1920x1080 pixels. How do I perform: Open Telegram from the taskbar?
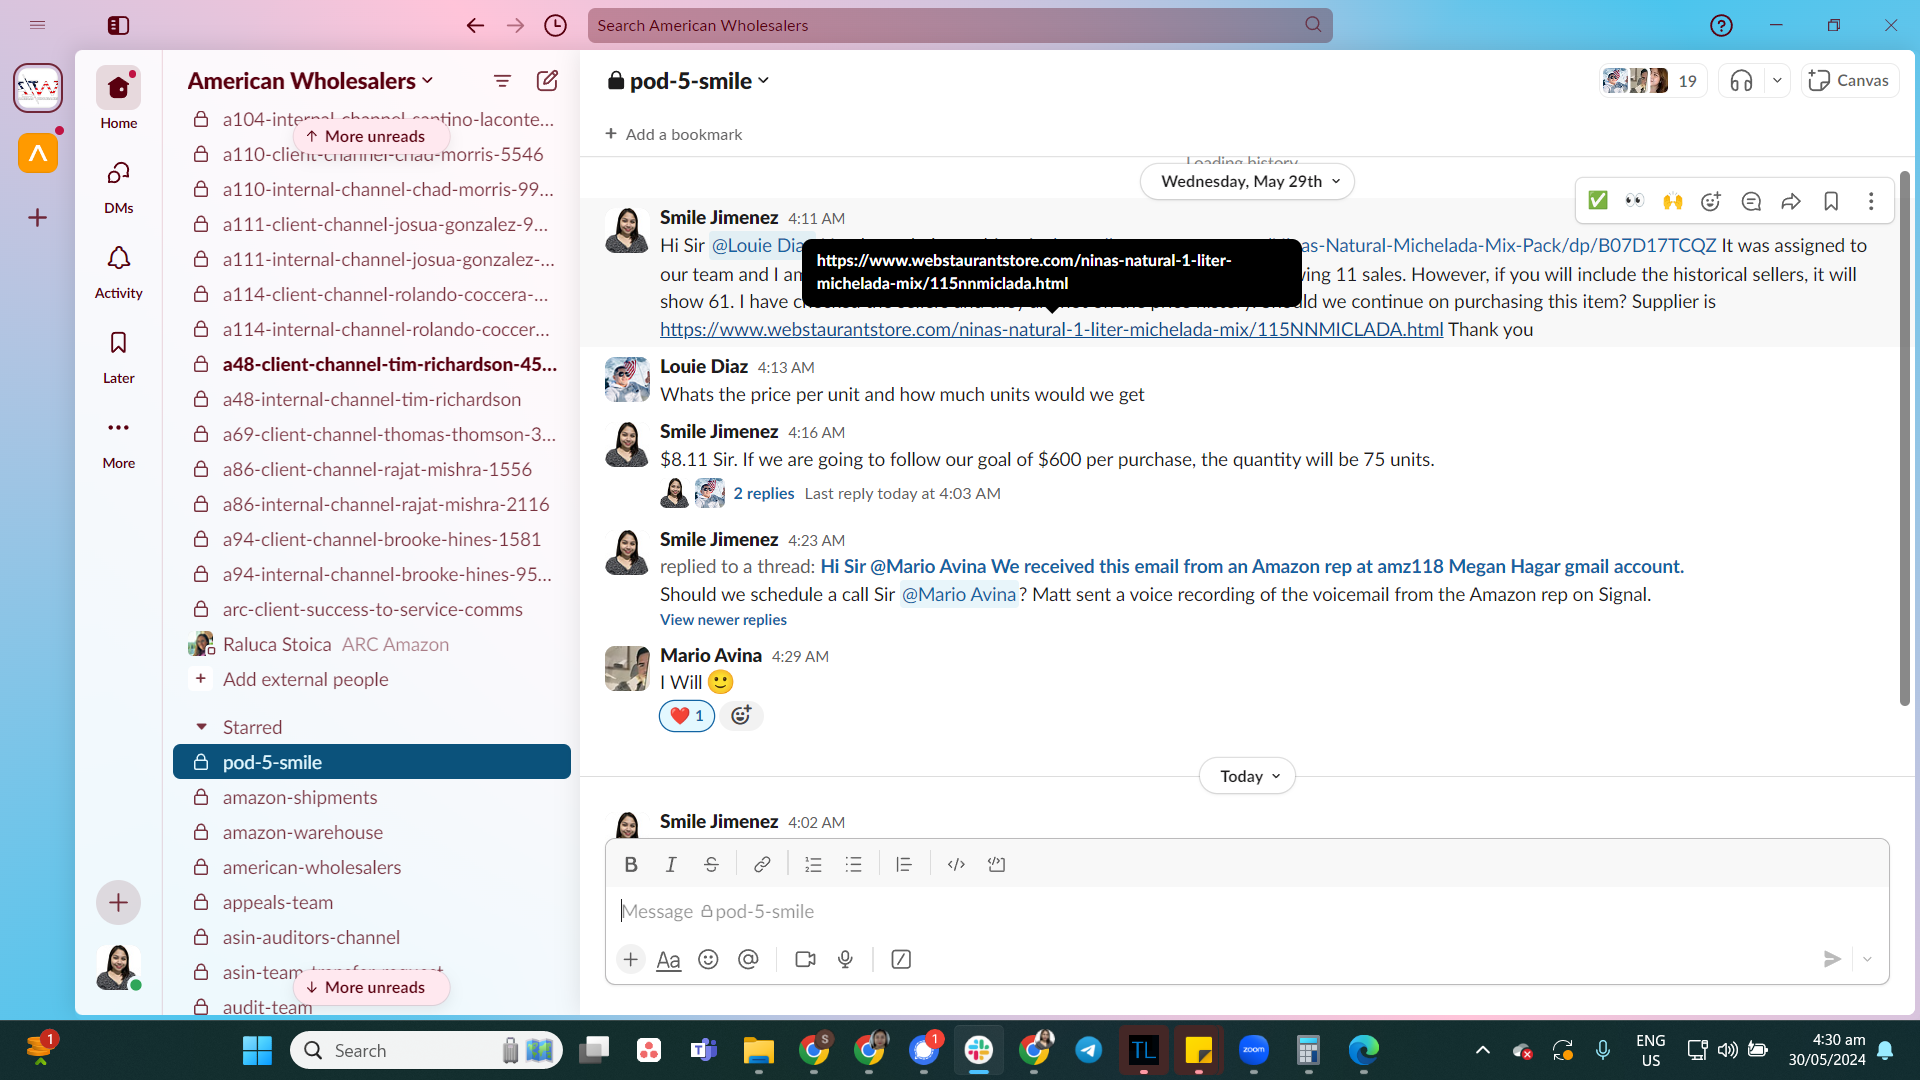coord(1089,1051)
